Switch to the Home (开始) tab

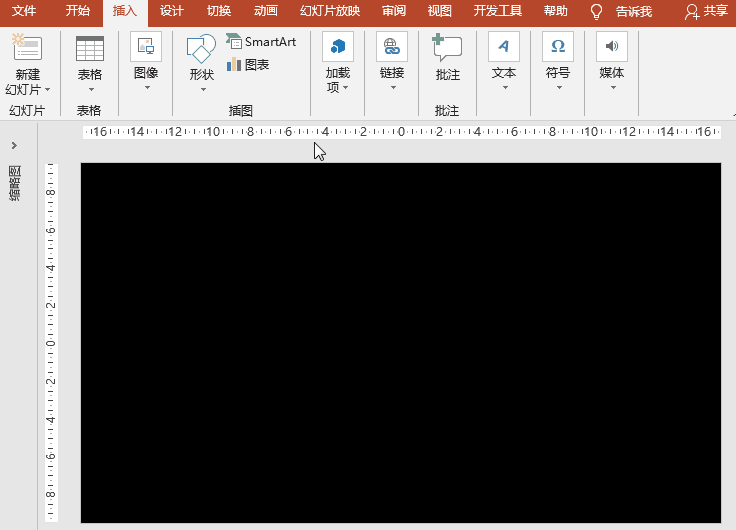pyautogui.click(x=77, y=11)
